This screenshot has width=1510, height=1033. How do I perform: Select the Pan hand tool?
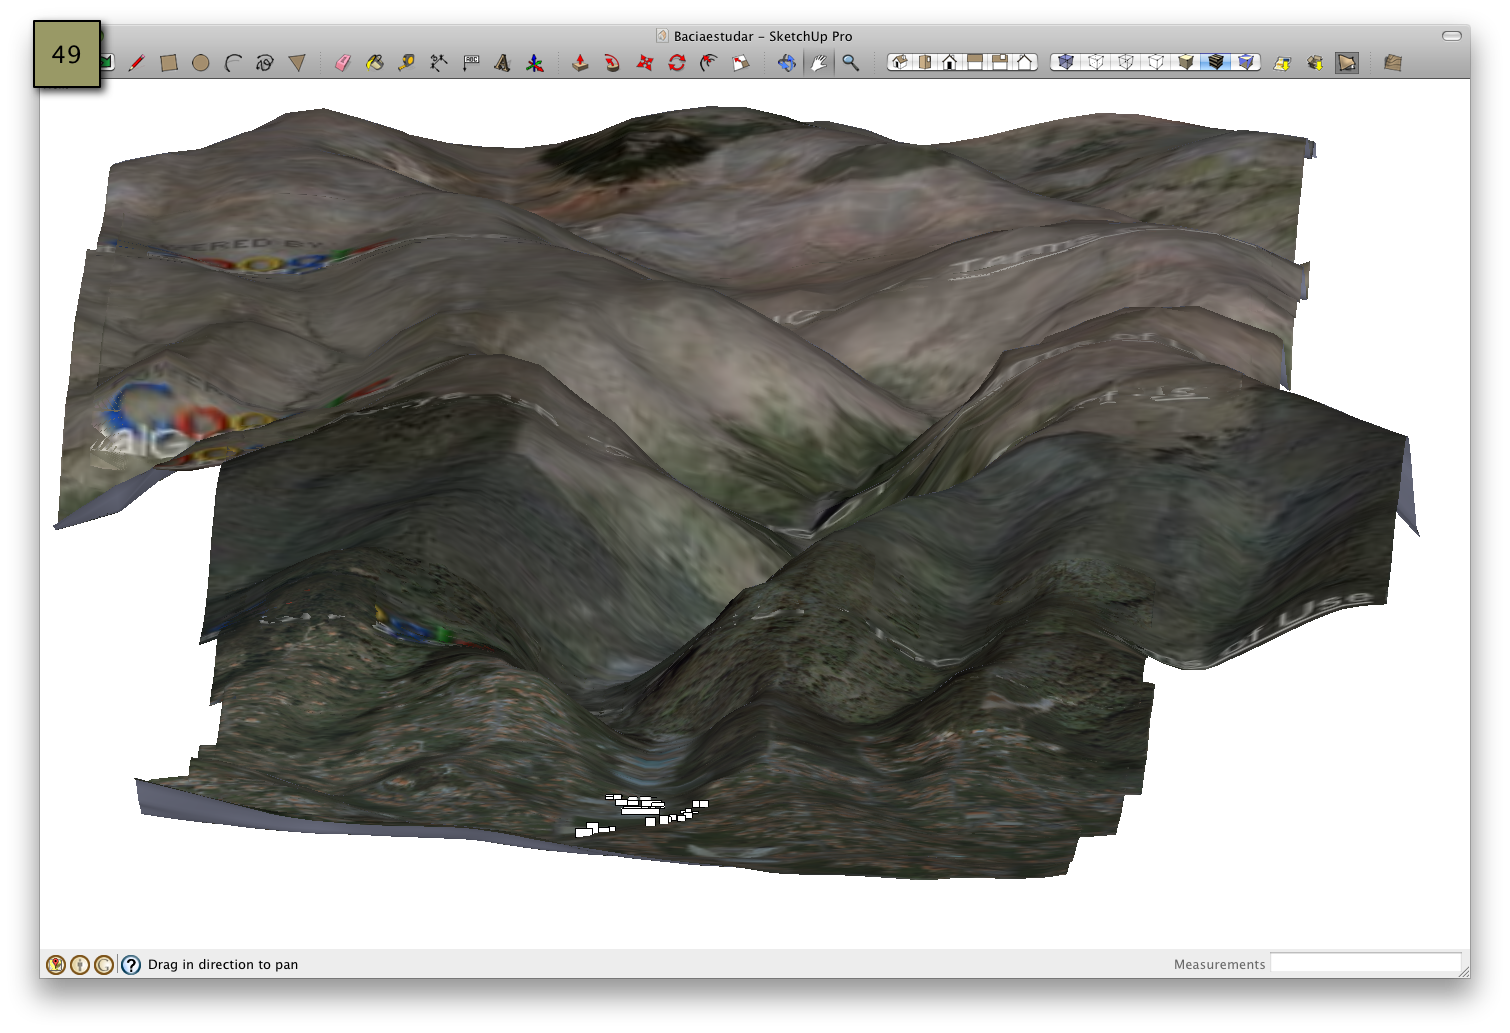click(818, 62)
